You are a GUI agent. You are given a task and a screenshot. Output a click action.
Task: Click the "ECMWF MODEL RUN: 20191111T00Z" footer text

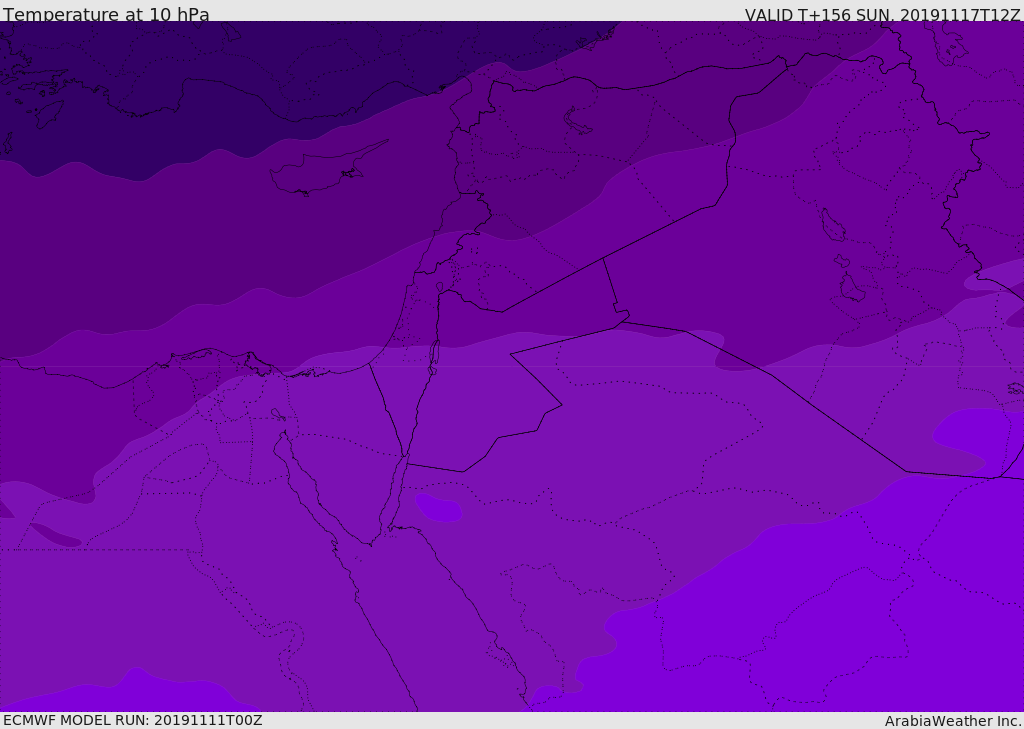[x=133, y=720]
